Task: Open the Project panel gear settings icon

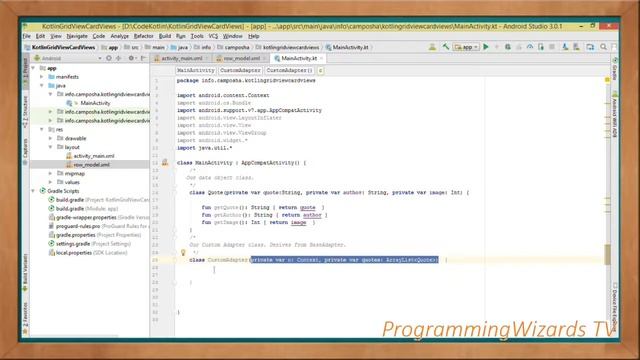Action: (x=131, y=58)
